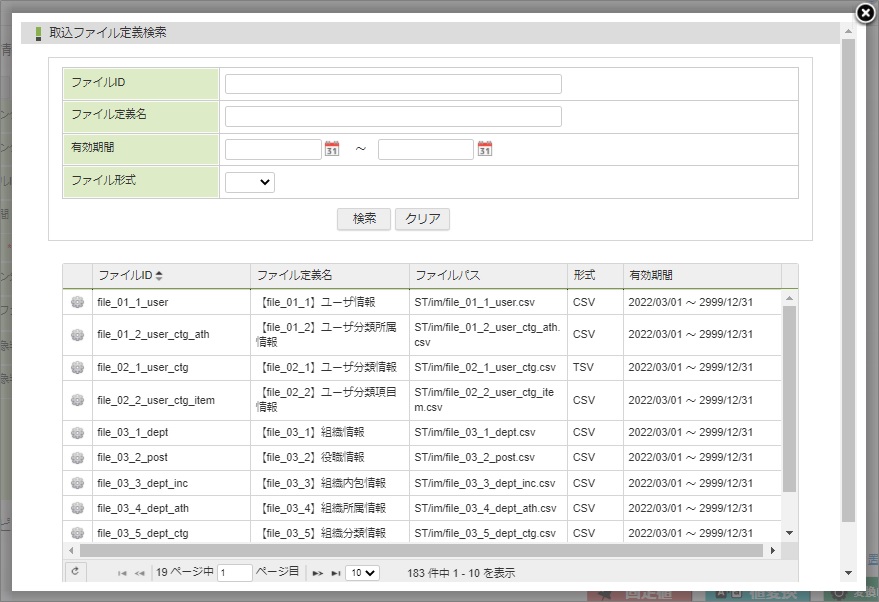This screenshot has height=602, width=879.
Task: Select gear icon for file_03_2_post row
Action: click(77, 458)
